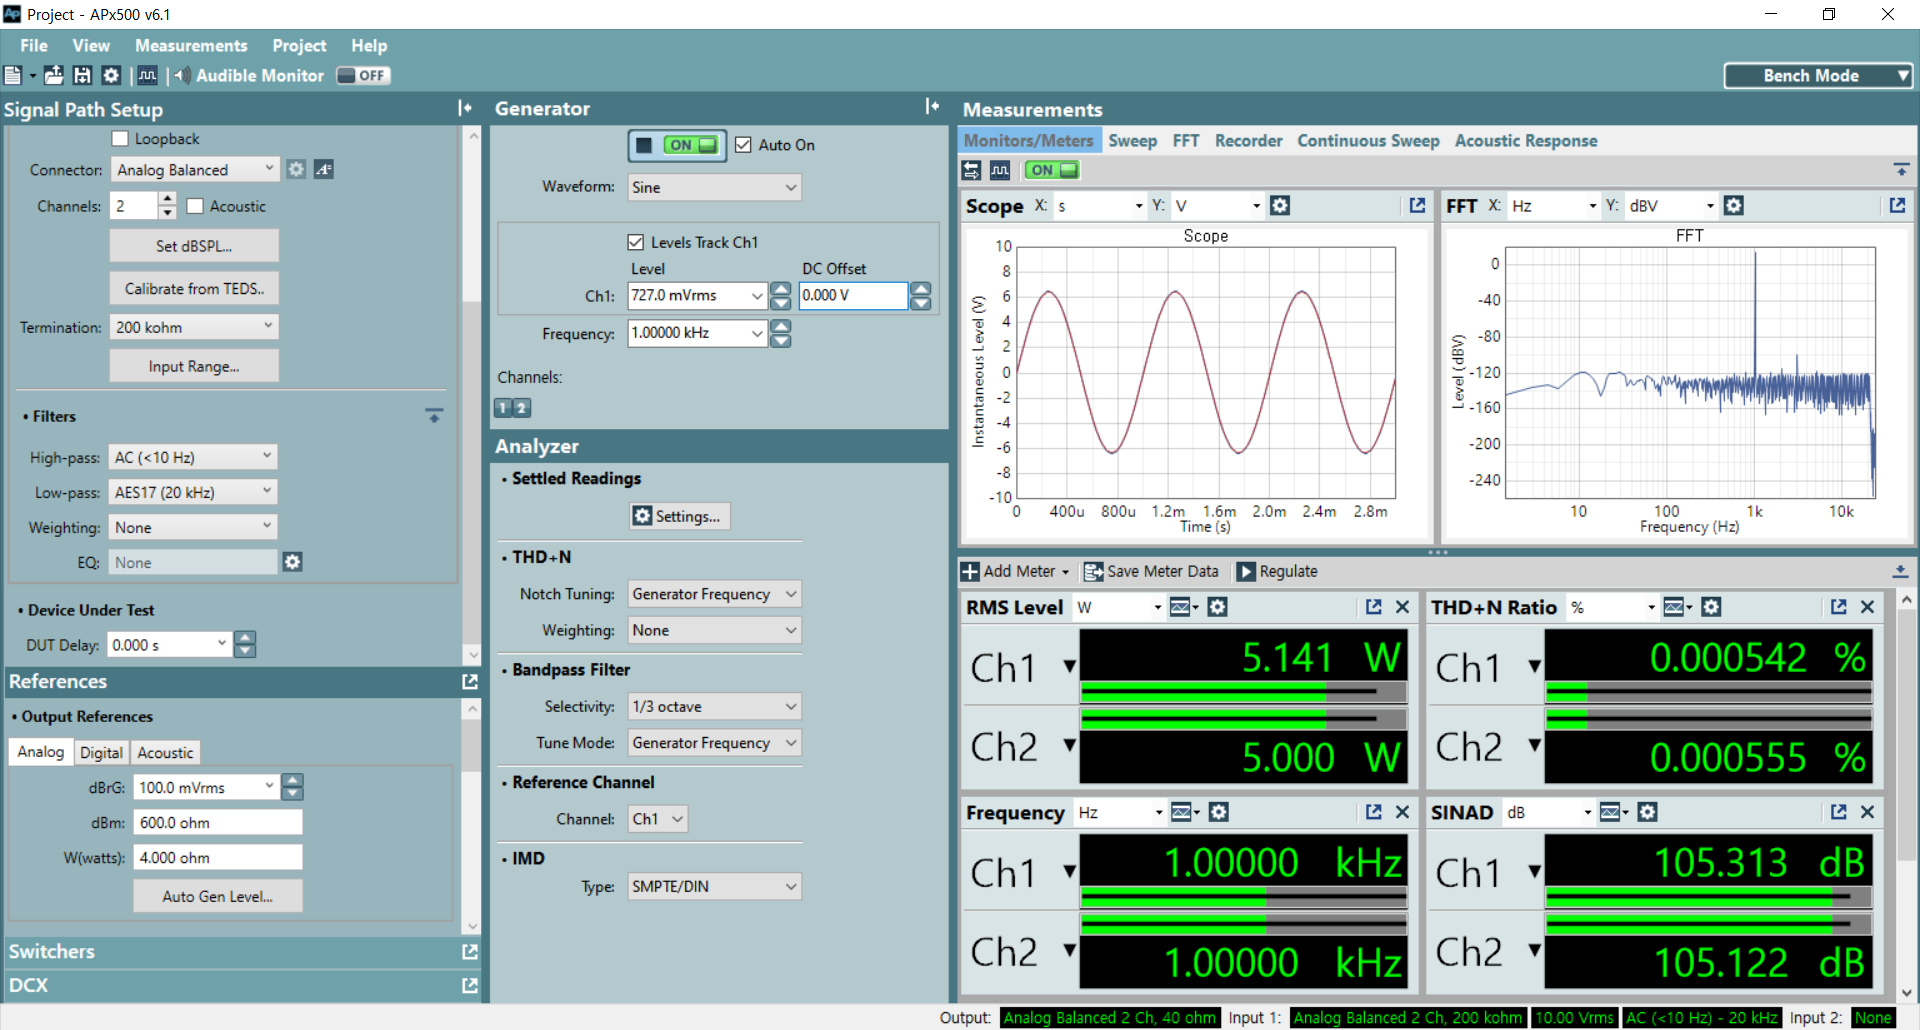Click the Open Project toolbar icon
1920x1030 pixels.
(x=54, y=75)
